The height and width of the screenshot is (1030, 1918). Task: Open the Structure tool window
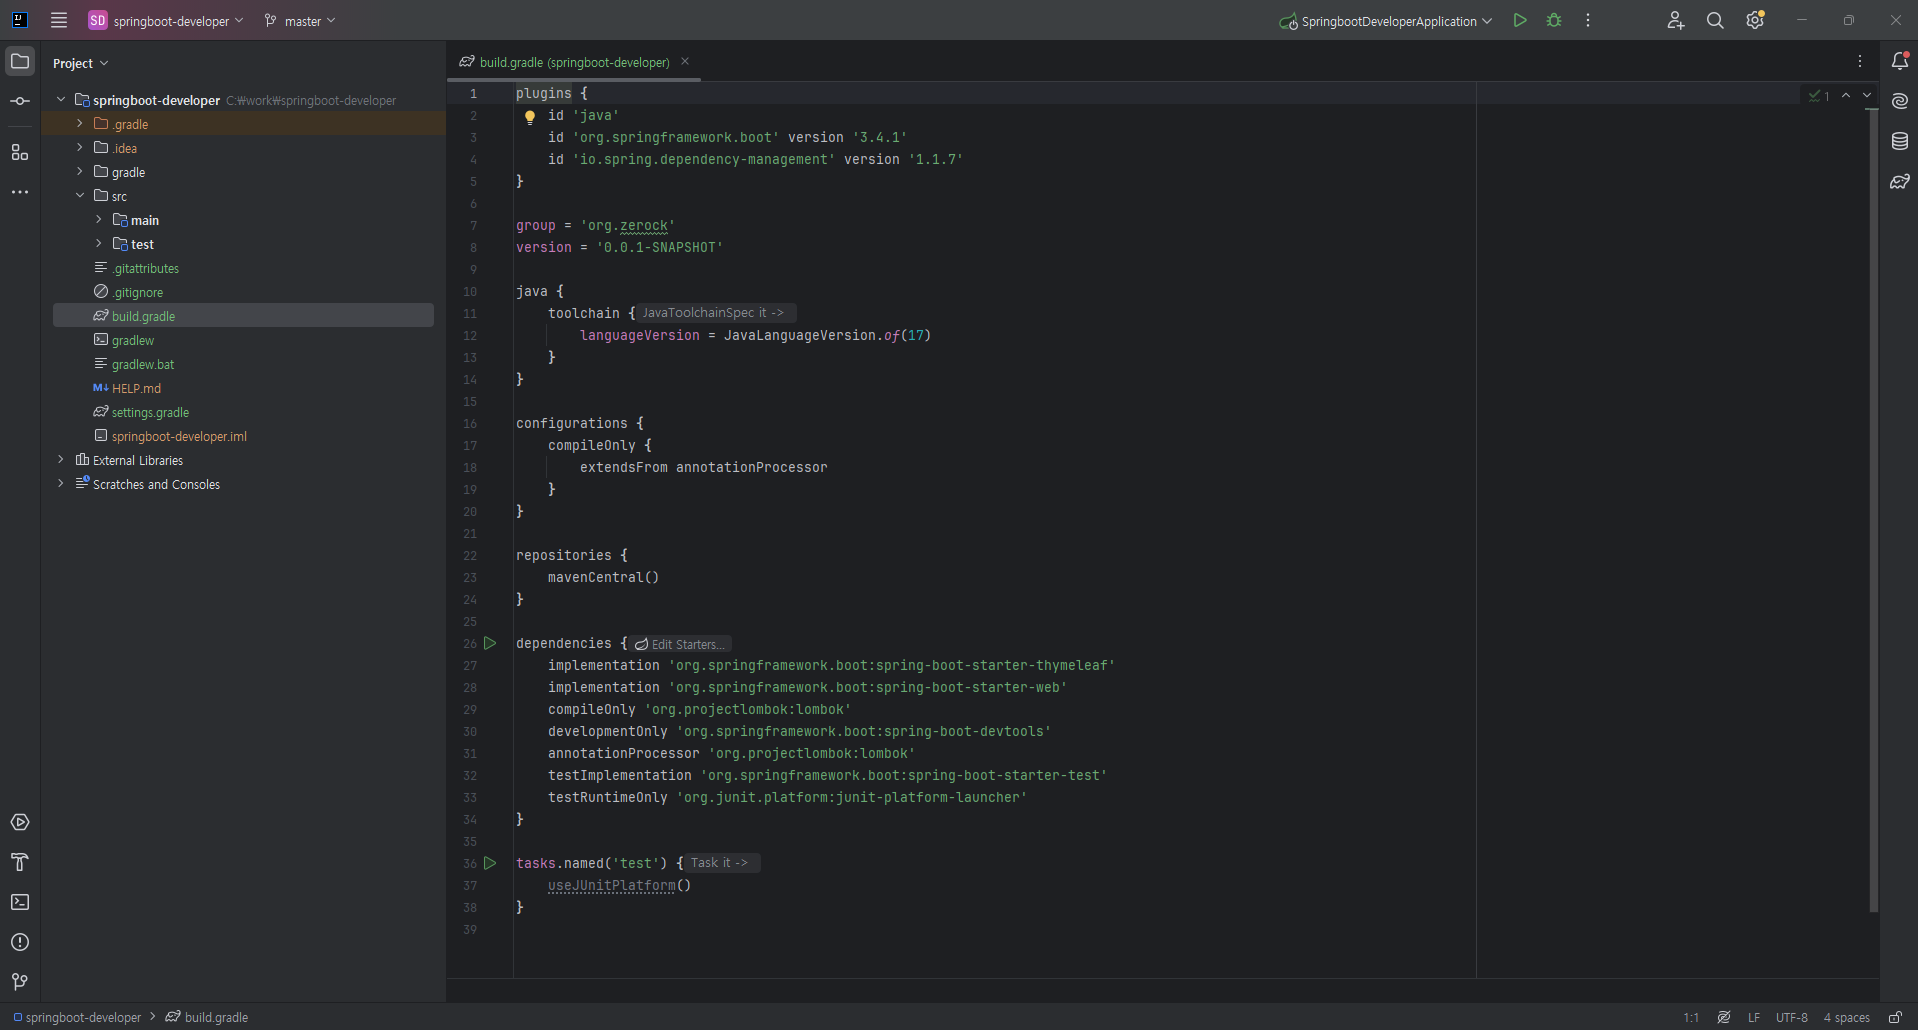click(20, 152)
